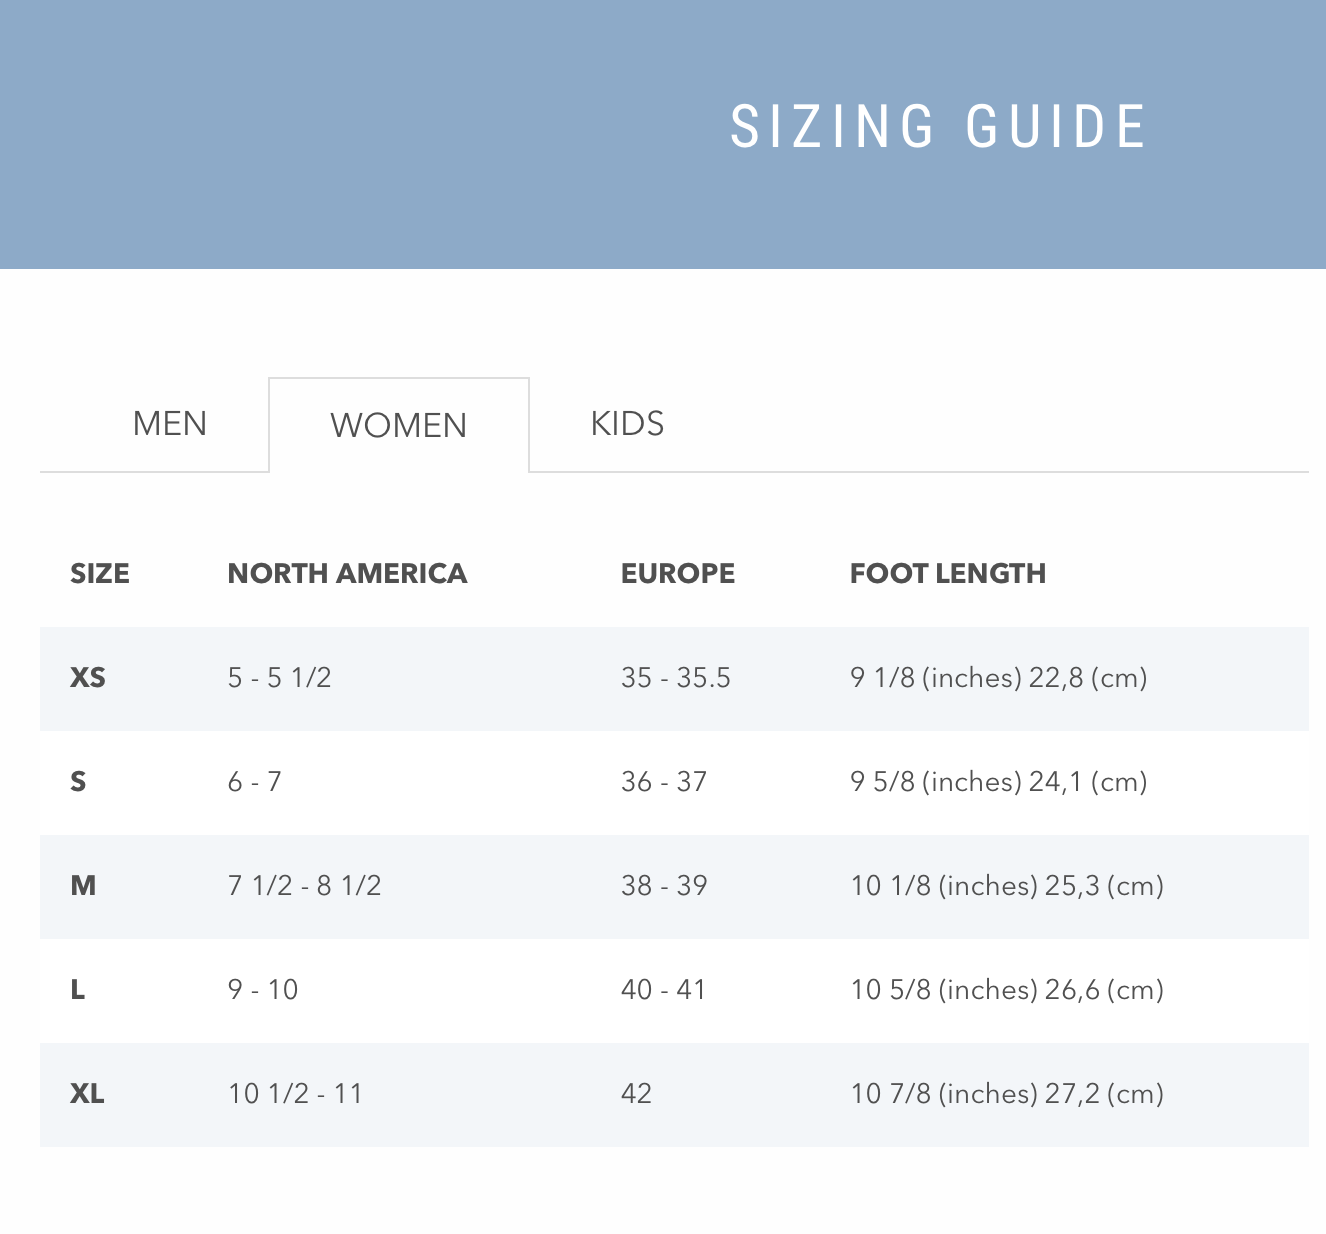Click the North America size 5 - 5 1/2 cell
Screen dimensions: 1326x1234
pyautogui.click(x=279, y=678)
